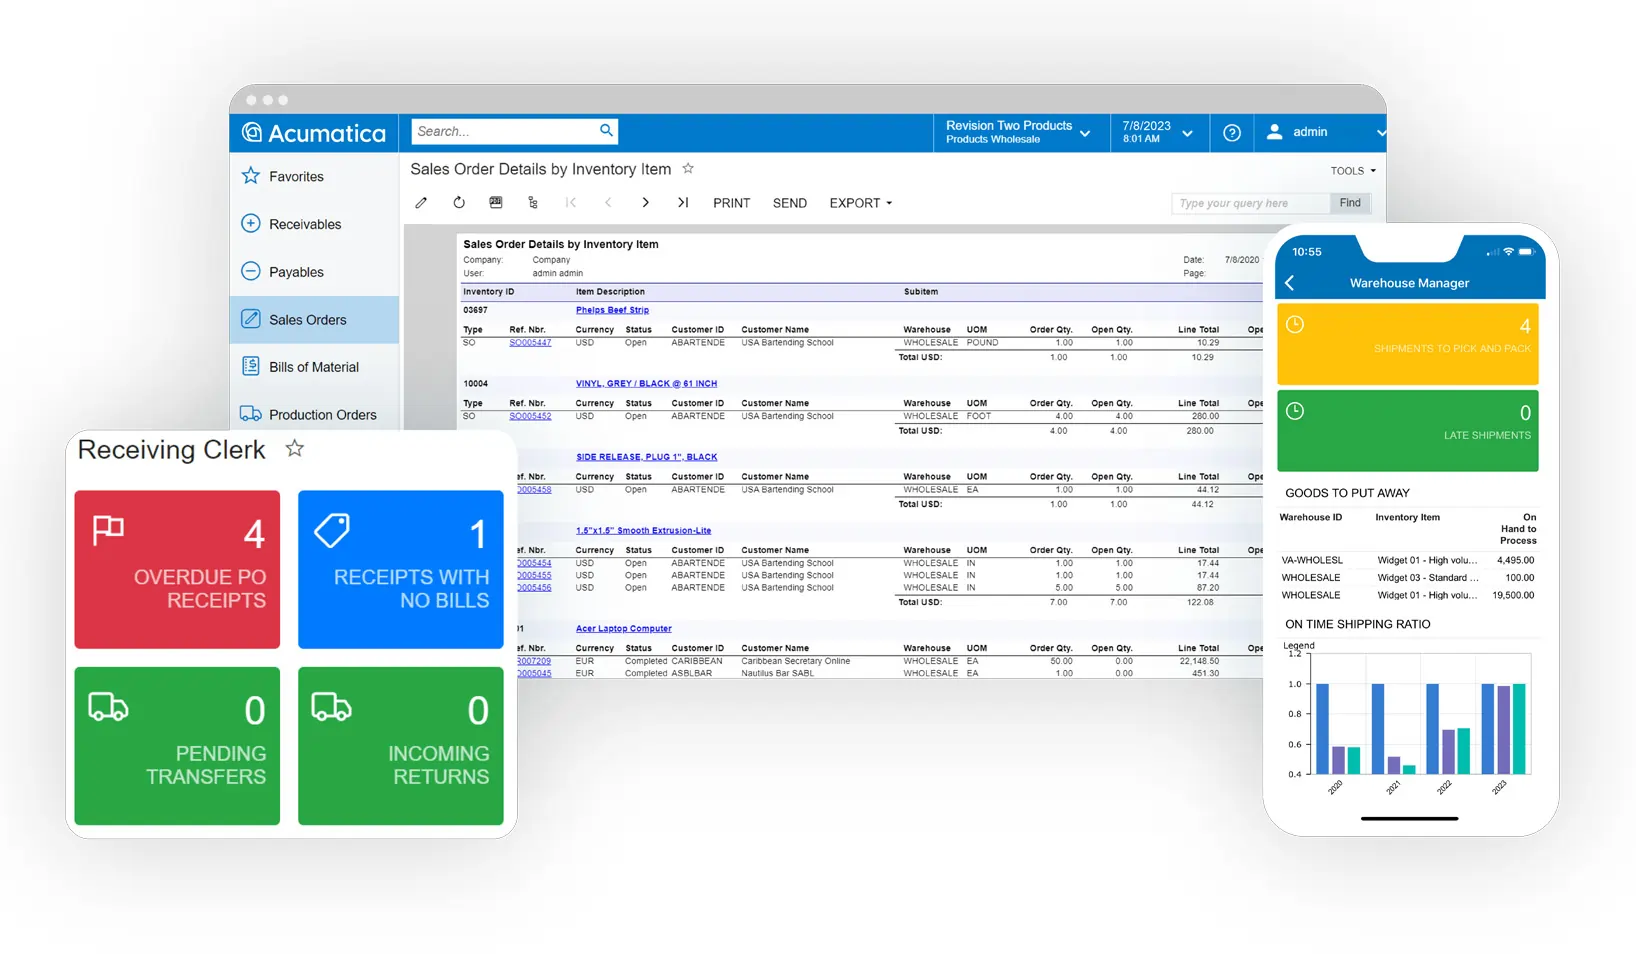The height and width of the screenshot is (954, 1636).
Task: Click the truck icon on Incoming Returns
Action: click(331, 707)
